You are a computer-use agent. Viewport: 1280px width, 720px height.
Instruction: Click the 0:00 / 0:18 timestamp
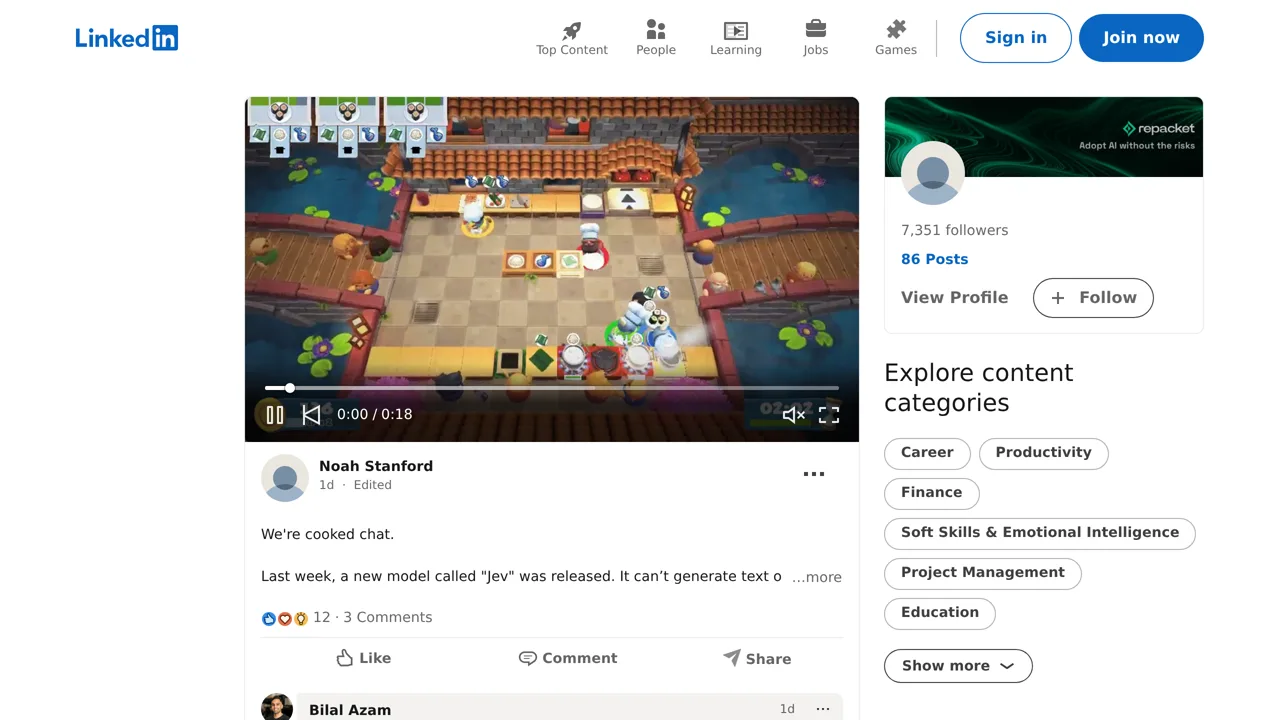(375, 414)
